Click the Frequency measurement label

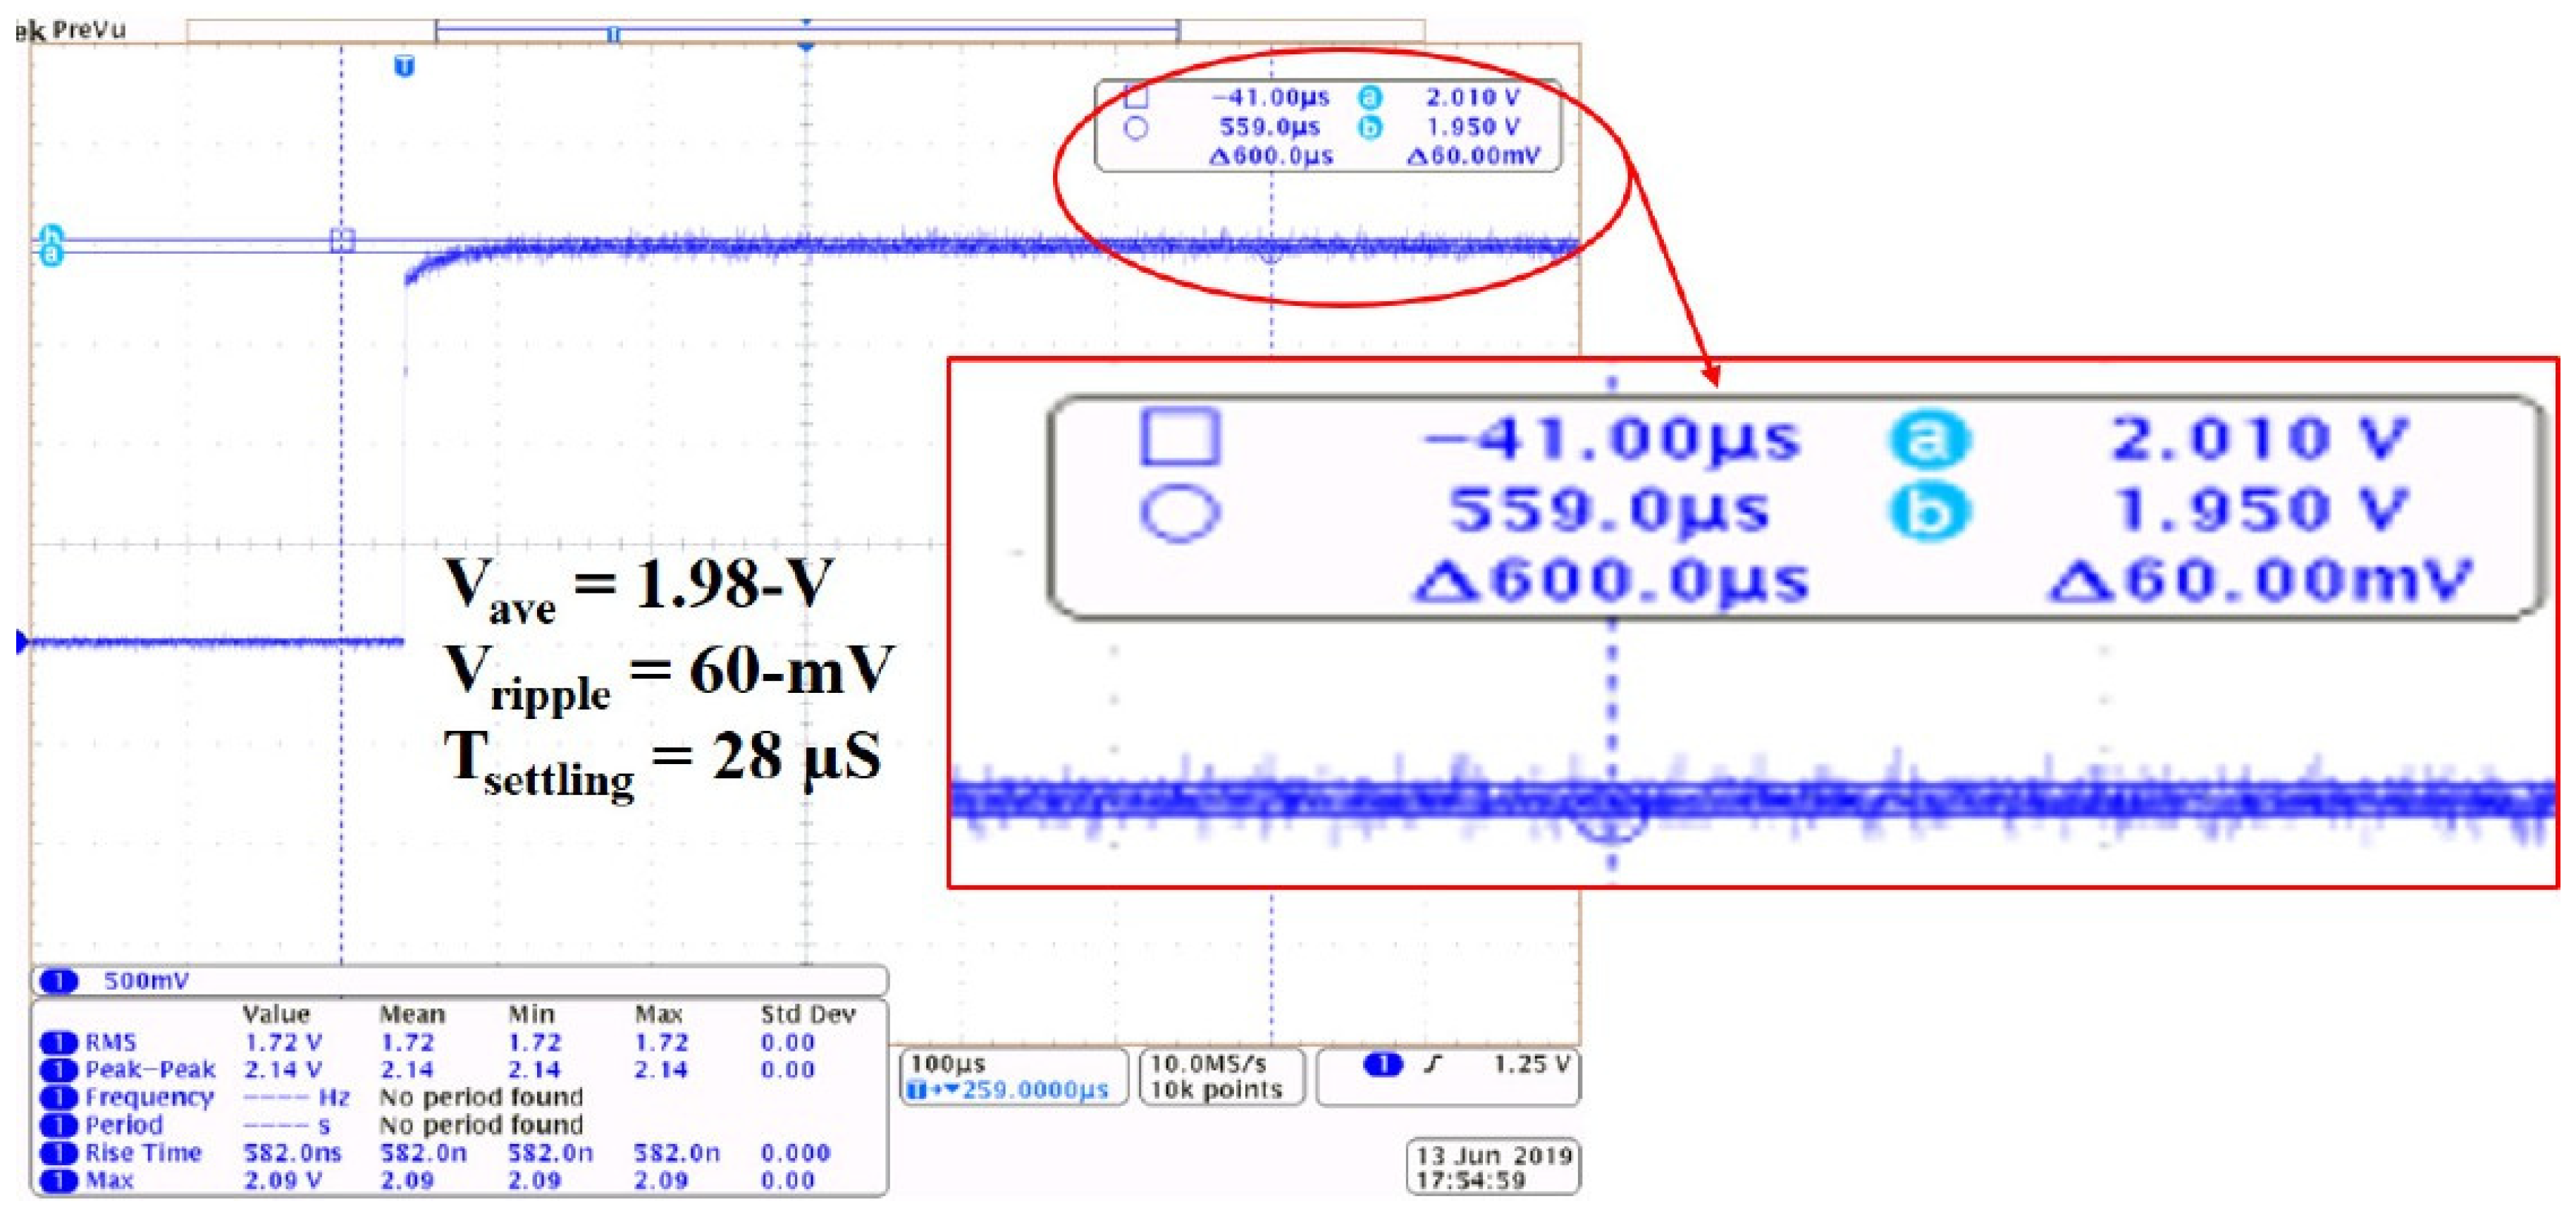coord(149,1098)
